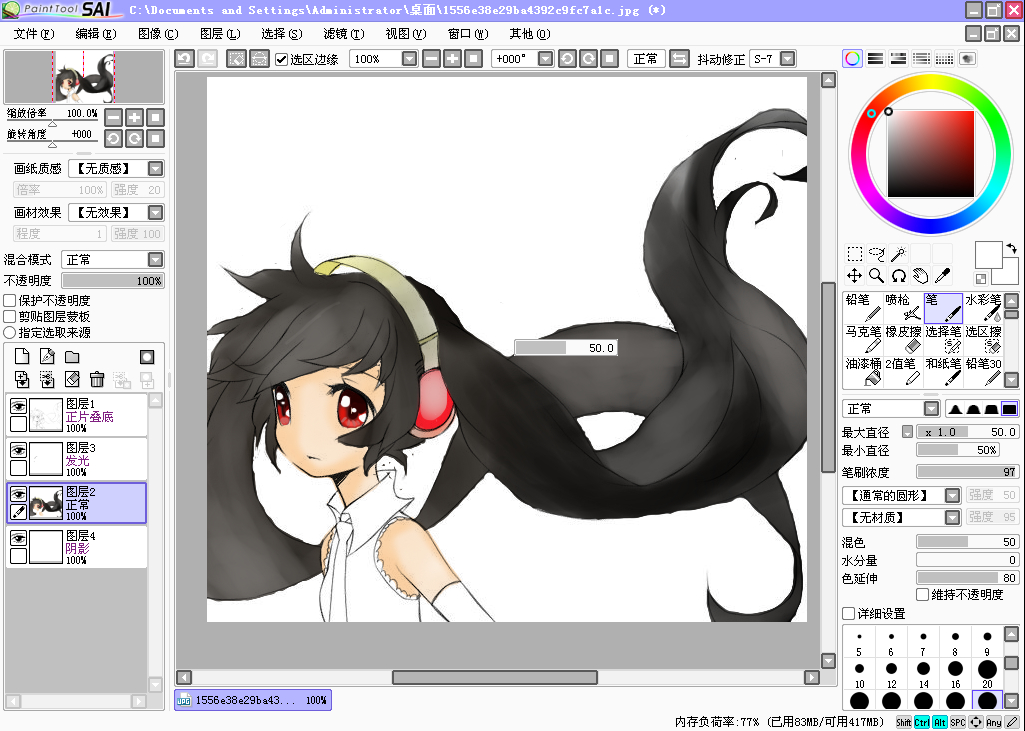The image size is (1025, 731).
Task: Toggle the 选区边缘 checkbox
Action: (x=282, y=60)
